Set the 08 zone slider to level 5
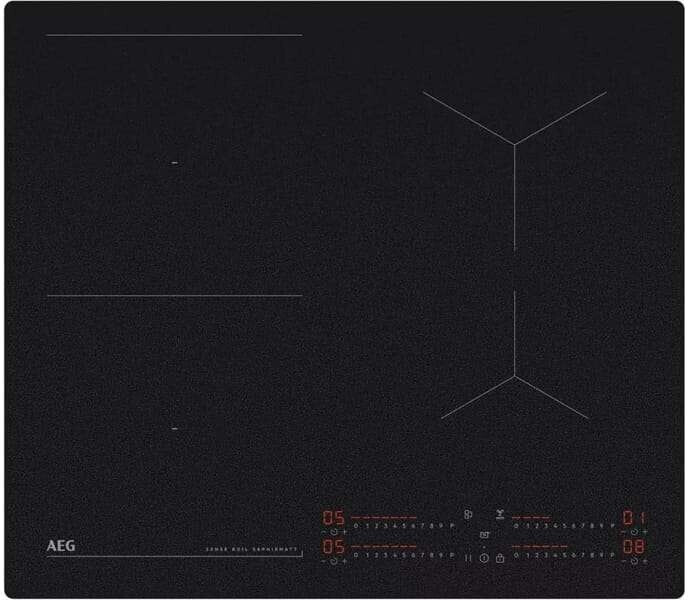Viewport: 688px width, 600px height. click(563, 554)
